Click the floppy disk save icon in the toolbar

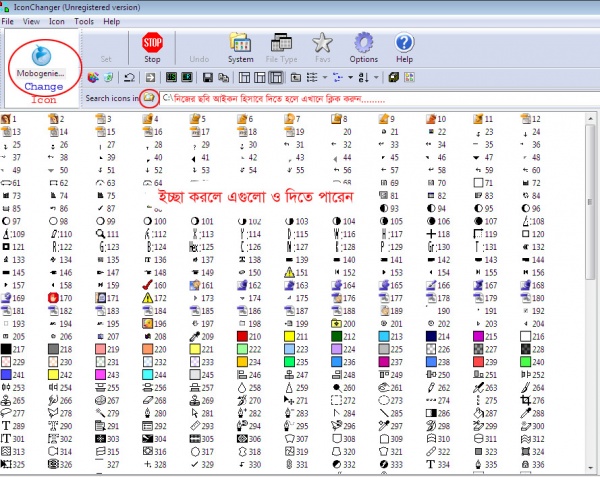click(x=206, y=77)
